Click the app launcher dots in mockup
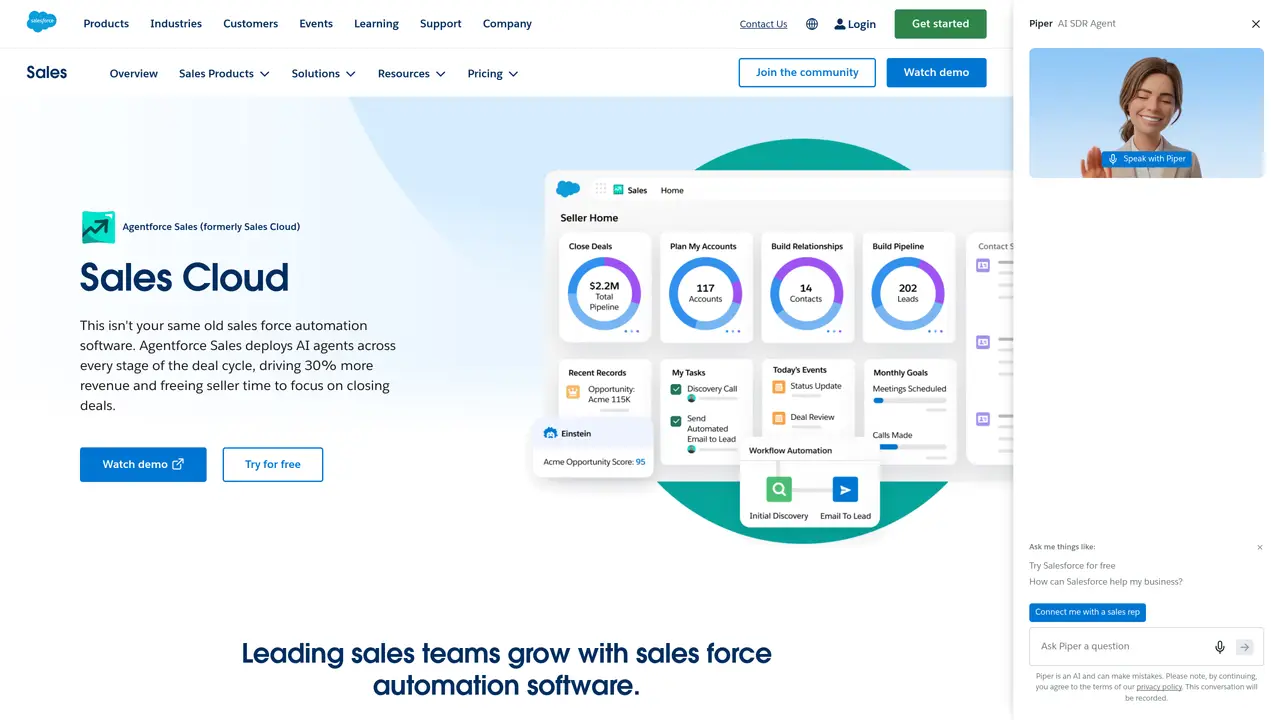 pyautogui.click(x=600, y=189)
